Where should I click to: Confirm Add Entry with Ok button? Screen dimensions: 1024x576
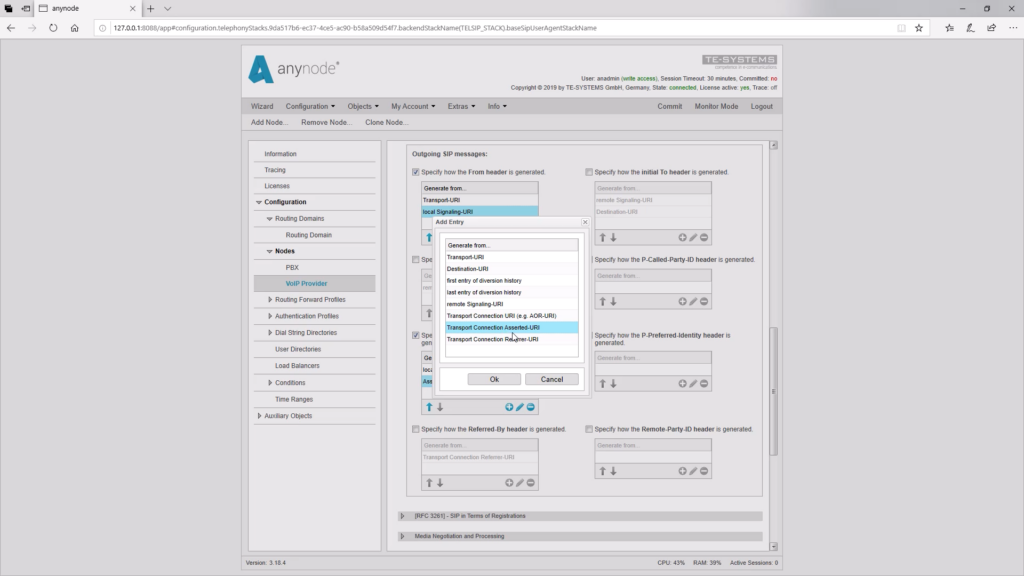(x=494, y=379)
